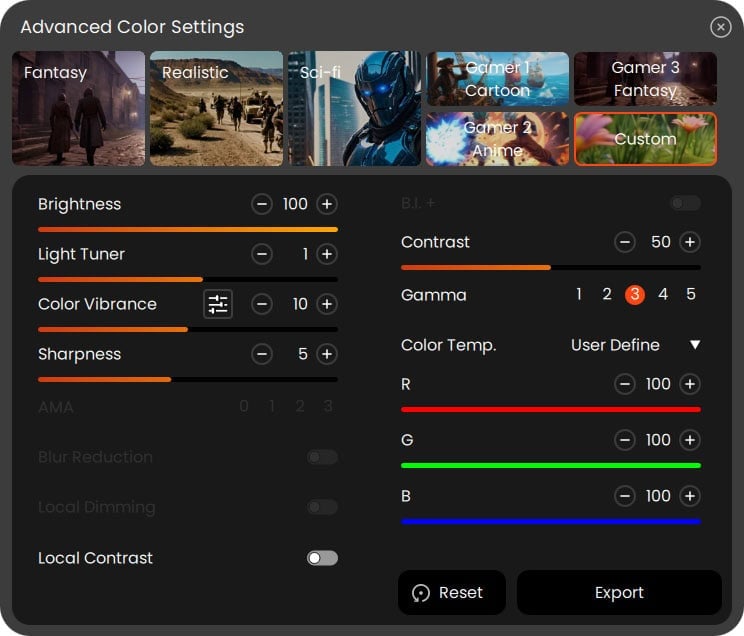Increase R channel value

click(x=690, y=384)
